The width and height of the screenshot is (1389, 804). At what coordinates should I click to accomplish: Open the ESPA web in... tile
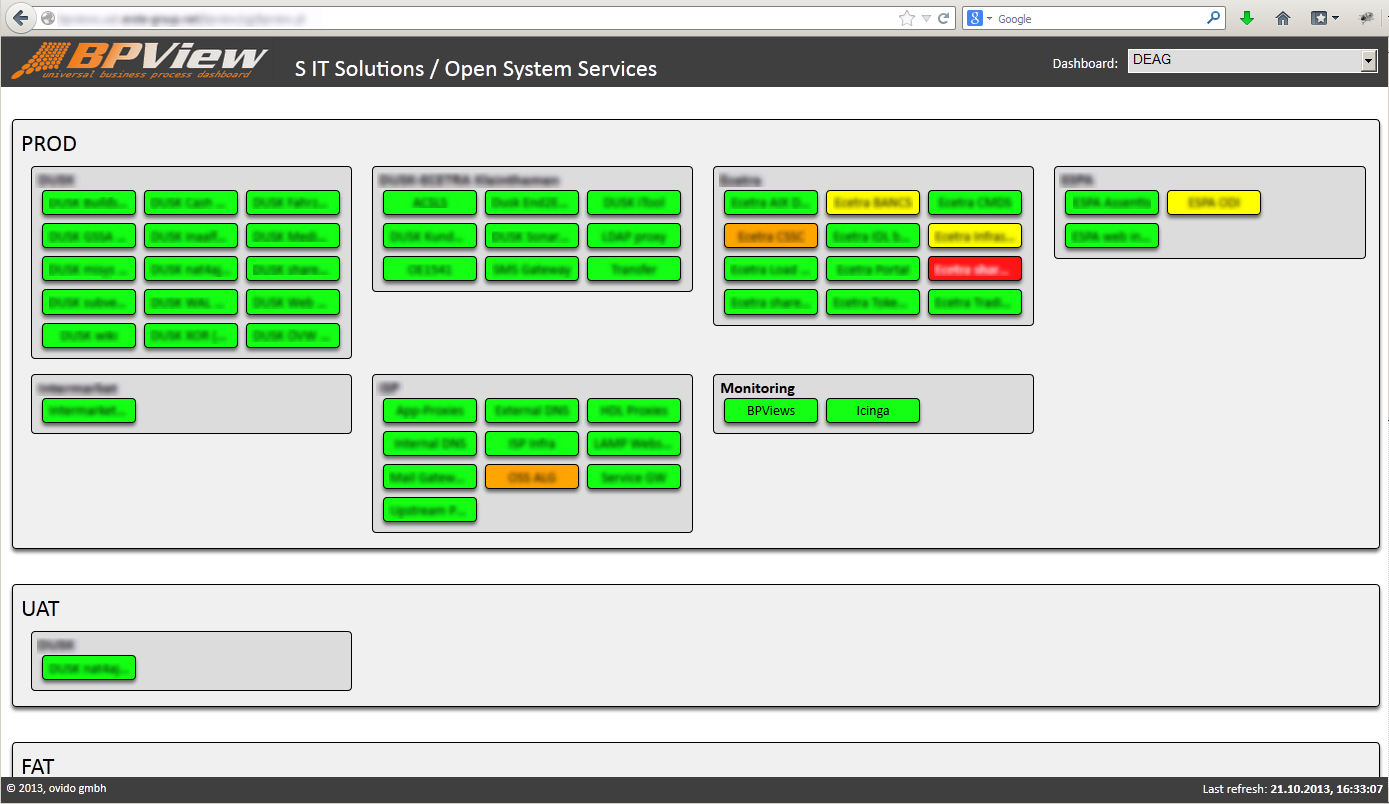point(1112,236)
